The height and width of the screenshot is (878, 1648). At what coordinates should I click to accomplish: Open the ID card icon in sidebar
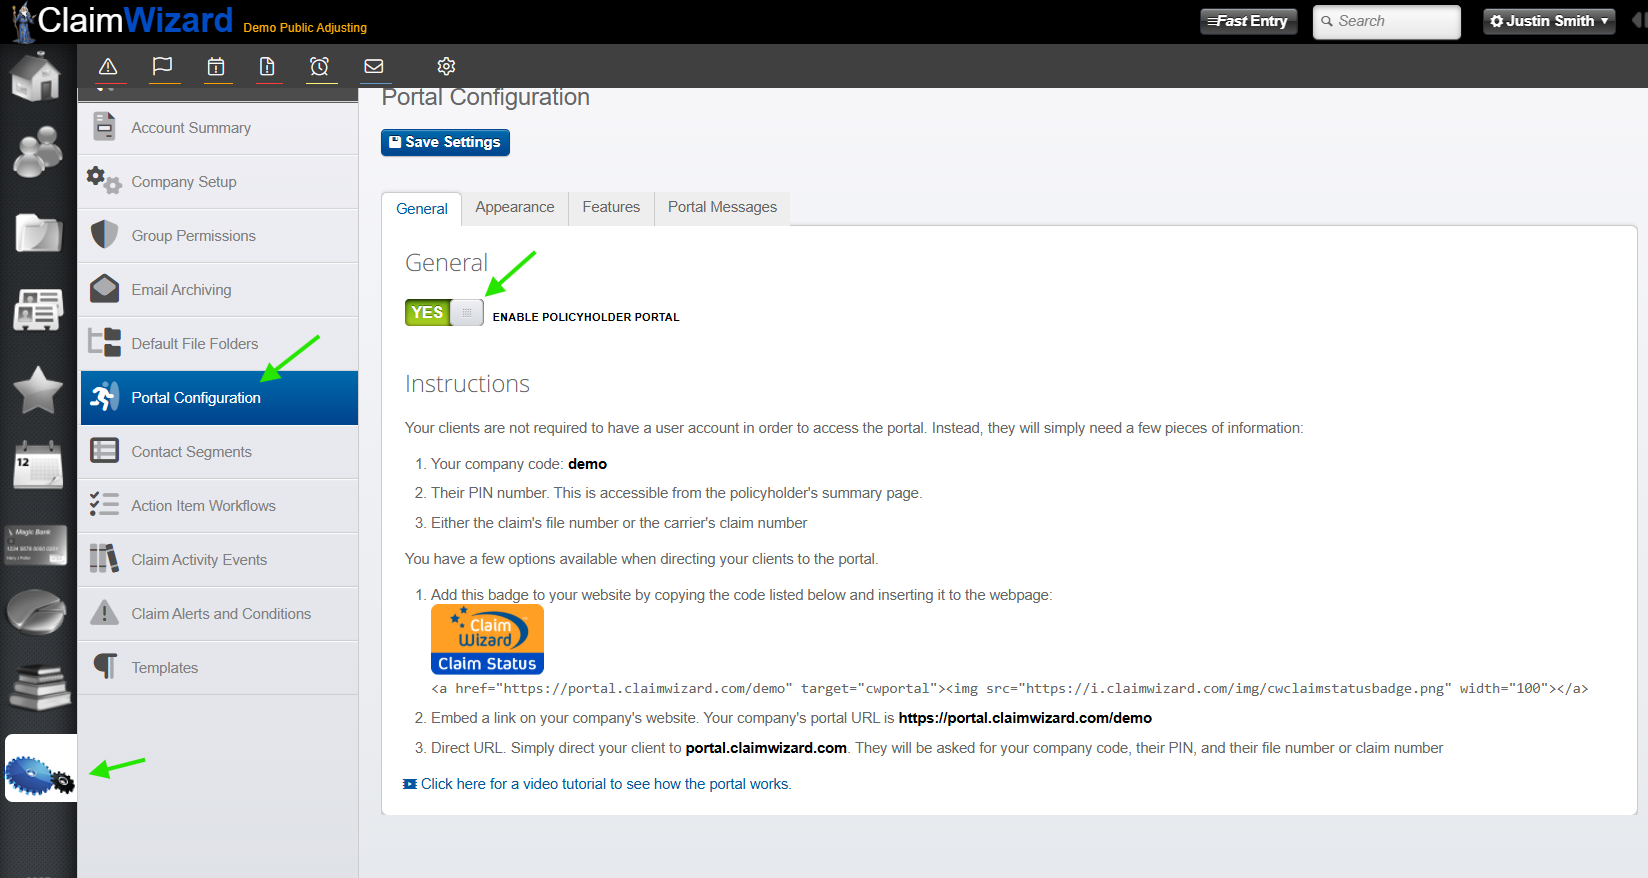pyautogui.click(x=39, y=309)
